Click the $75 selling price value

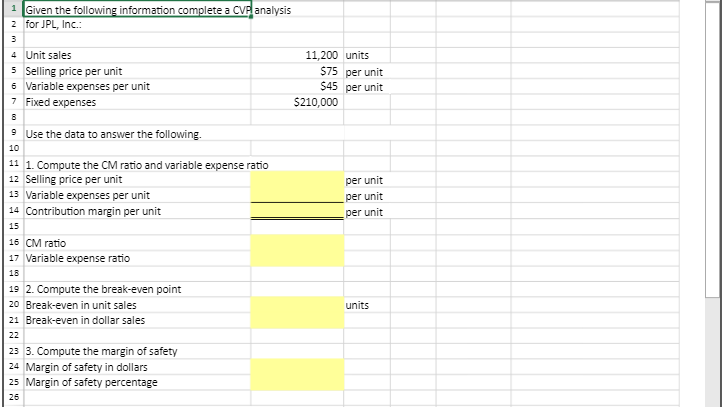tap(297, 71)
